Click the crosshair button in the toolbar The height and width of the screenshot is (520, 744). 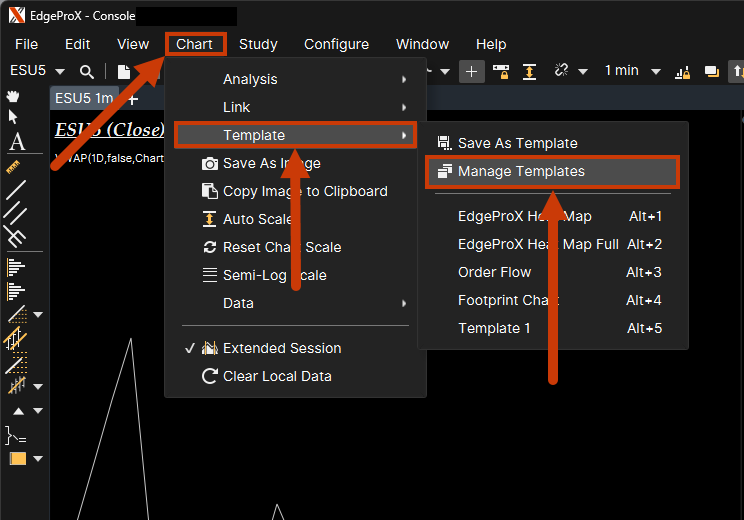click(472, 71)
